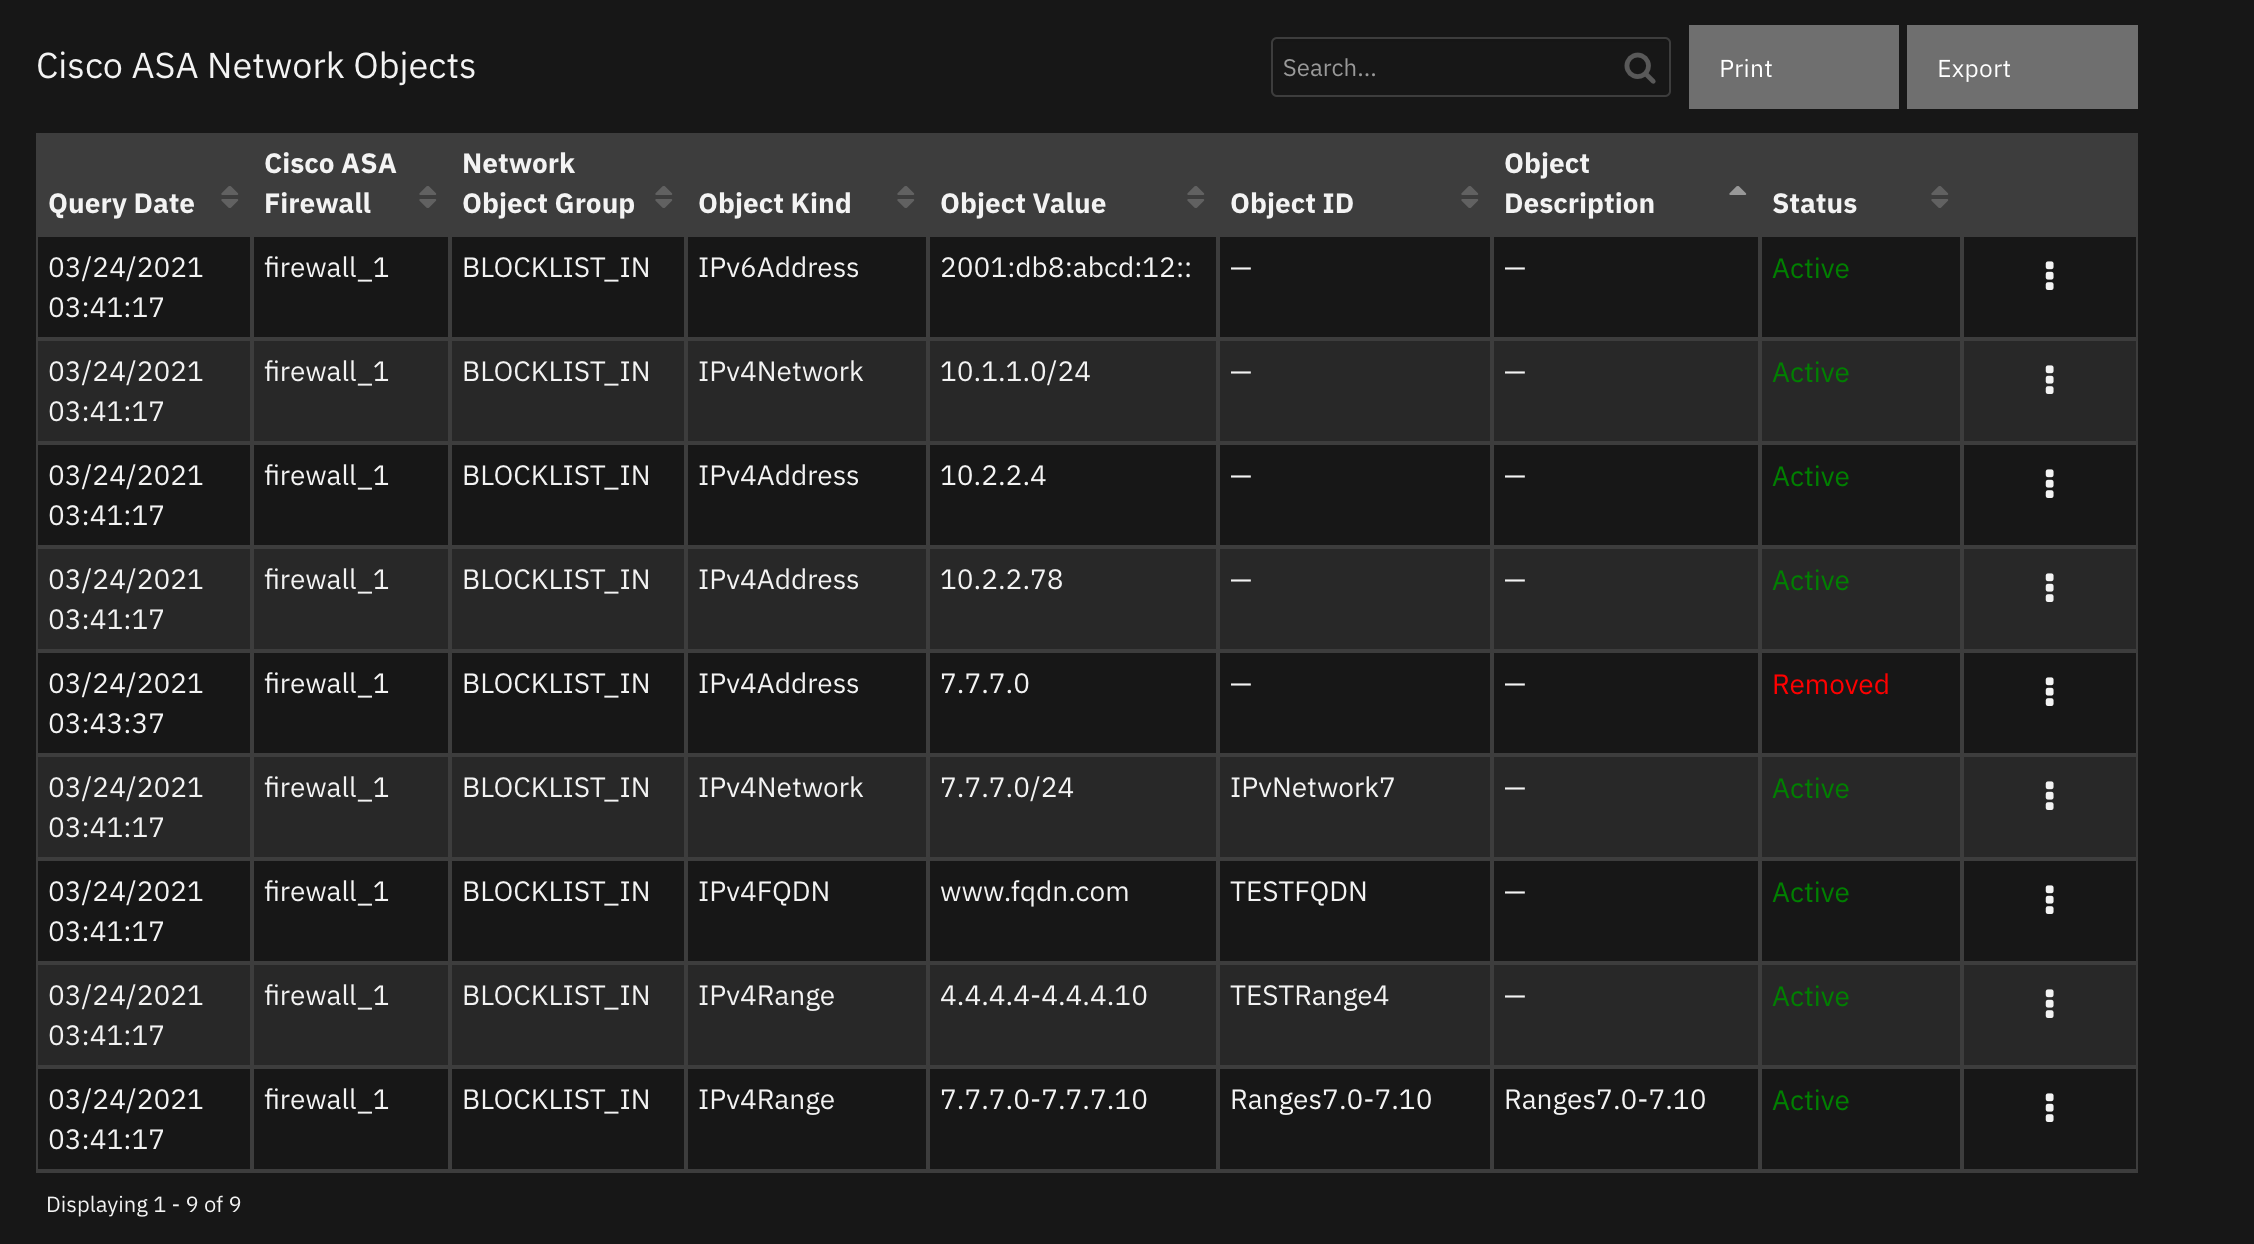Sort by Object Kind column arrows
This screenshot has width=2254, height=1244.
point(905,198)
